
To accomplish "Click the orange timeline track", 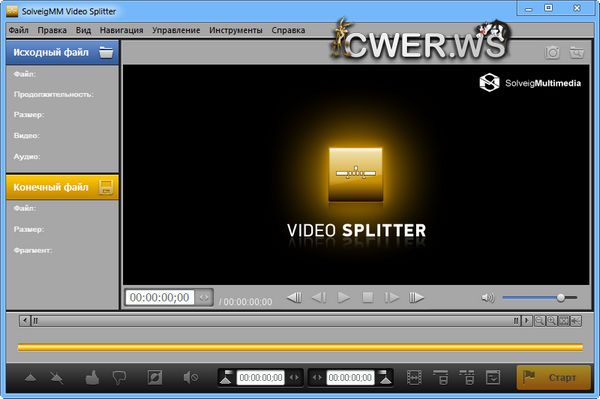I will (x=300, y=347).
